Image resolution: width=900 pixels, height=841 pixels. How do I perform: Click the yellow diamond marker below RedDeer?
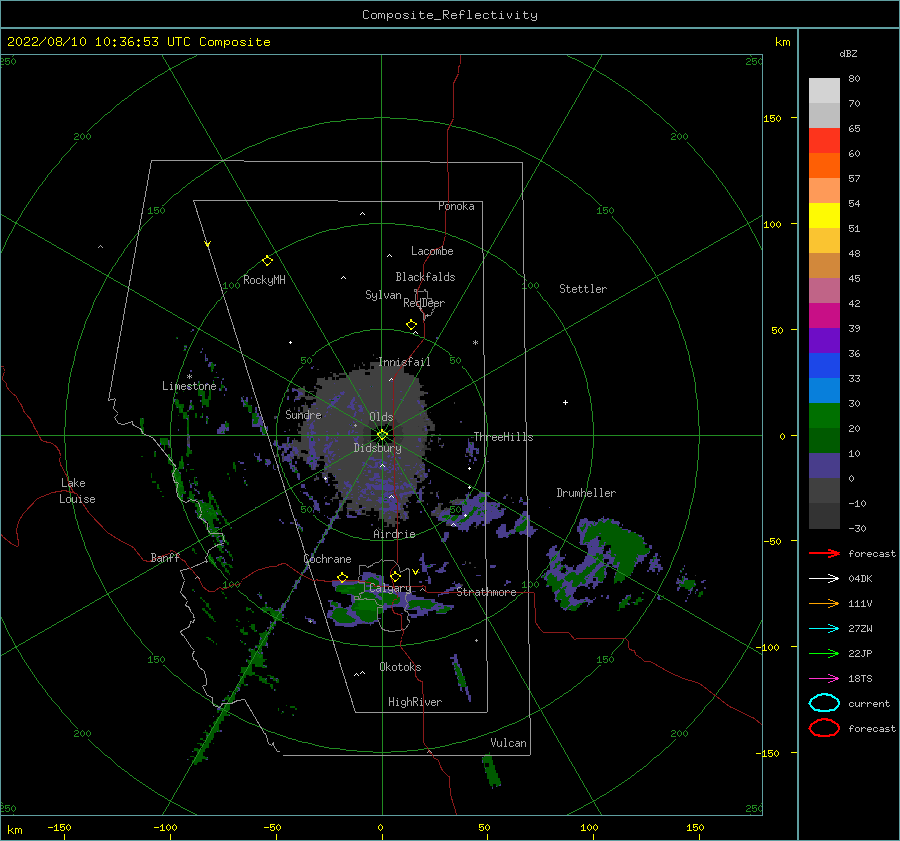point(411,325)
